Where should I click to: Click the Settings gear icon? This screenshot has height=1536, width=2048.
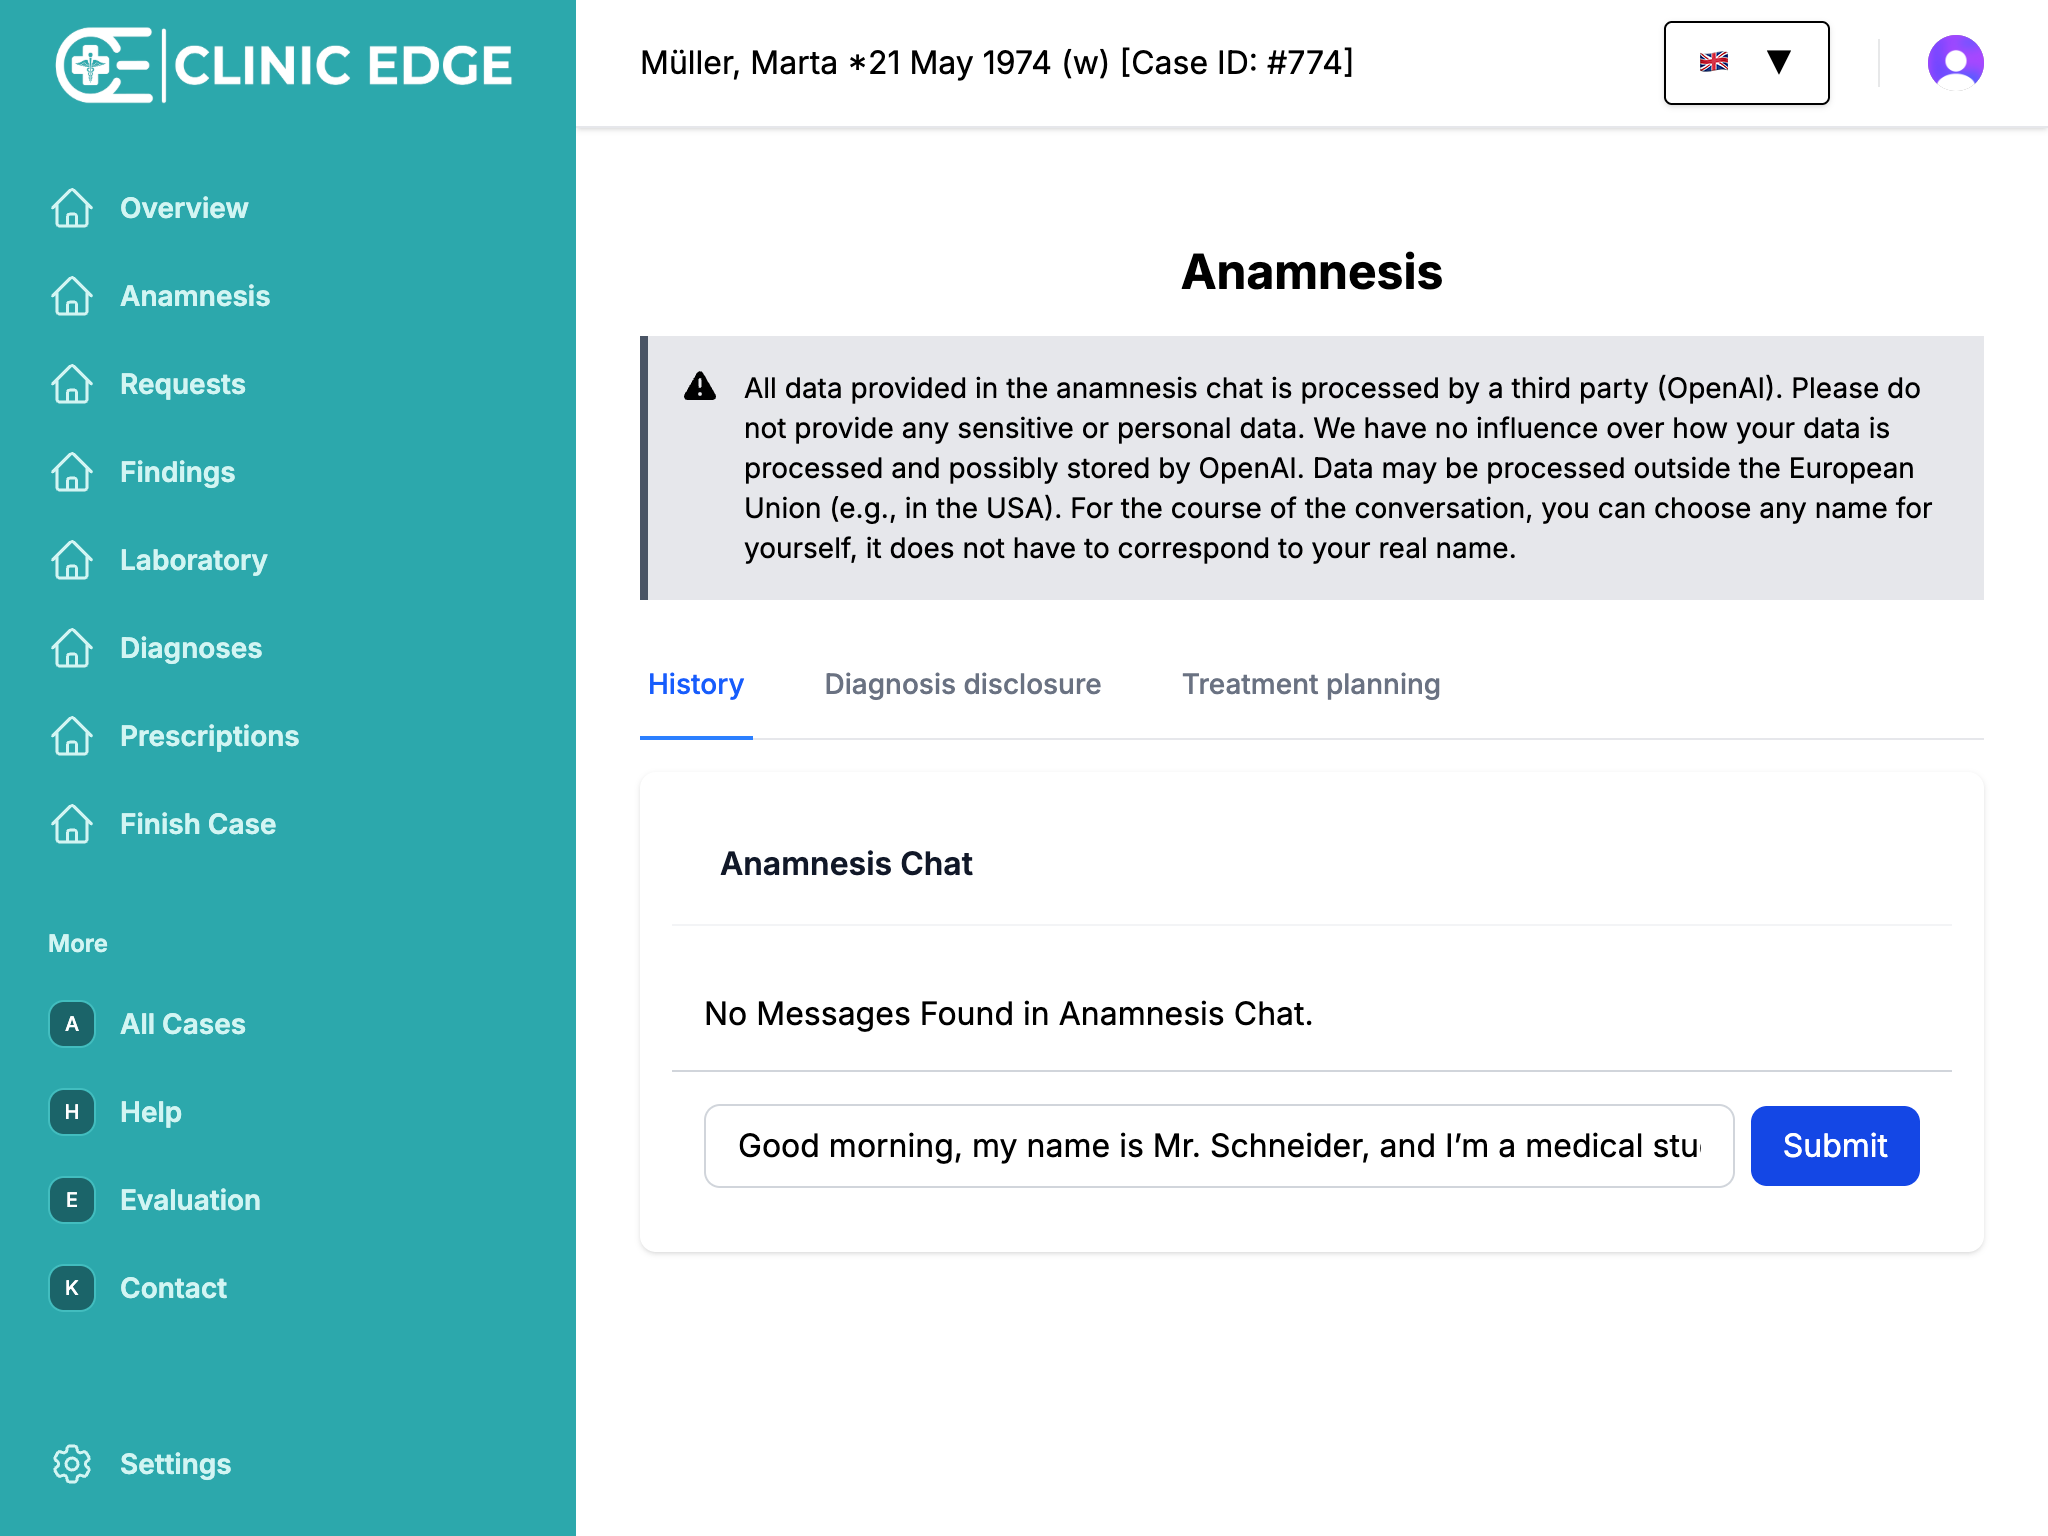(71, 1464)
